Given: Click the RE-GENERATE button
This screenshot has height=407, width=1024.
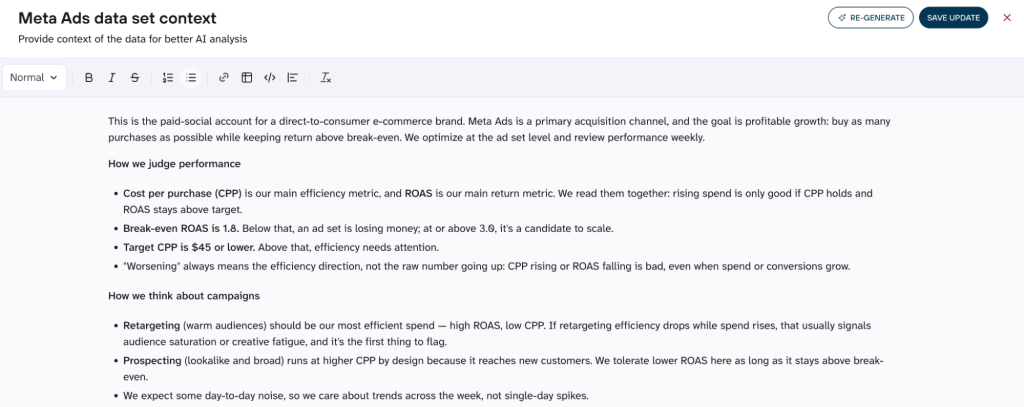Looking at the screenshot, I should 871,18.
